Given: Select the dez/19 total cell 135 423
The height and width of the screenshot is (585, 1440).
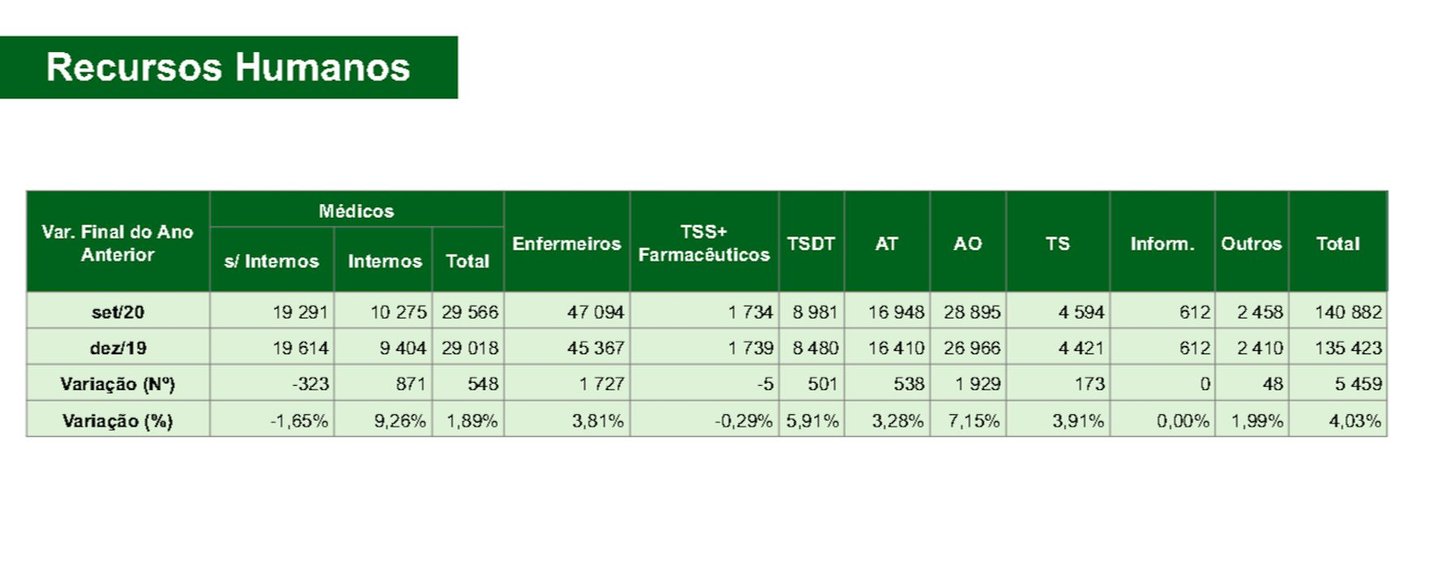Looking at the screenshot, I should click(x=1338, y=348).
